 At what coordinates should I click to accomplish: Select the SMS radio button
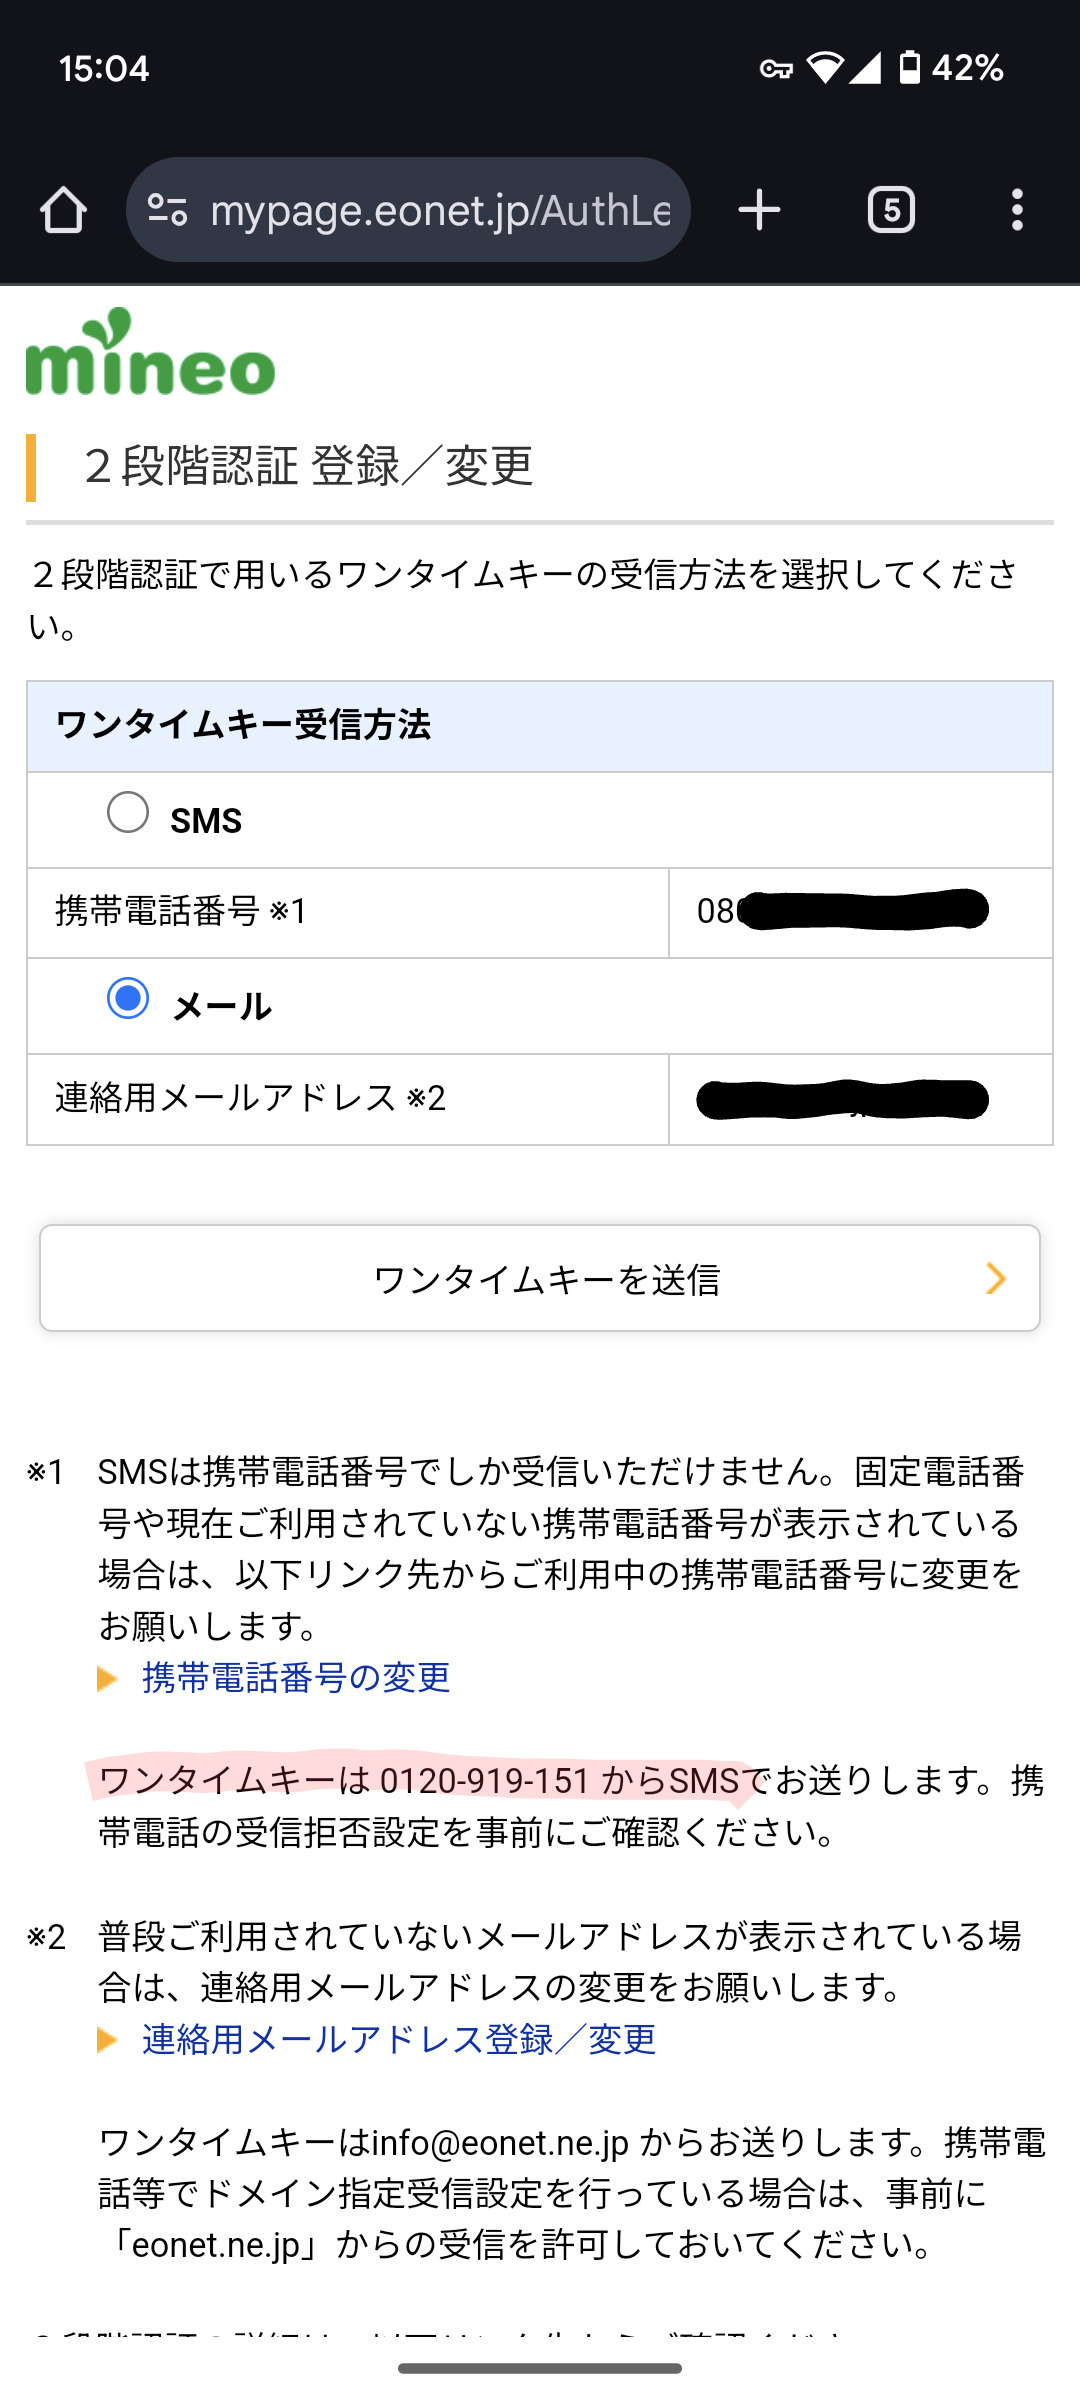click(x=128, y=812)
